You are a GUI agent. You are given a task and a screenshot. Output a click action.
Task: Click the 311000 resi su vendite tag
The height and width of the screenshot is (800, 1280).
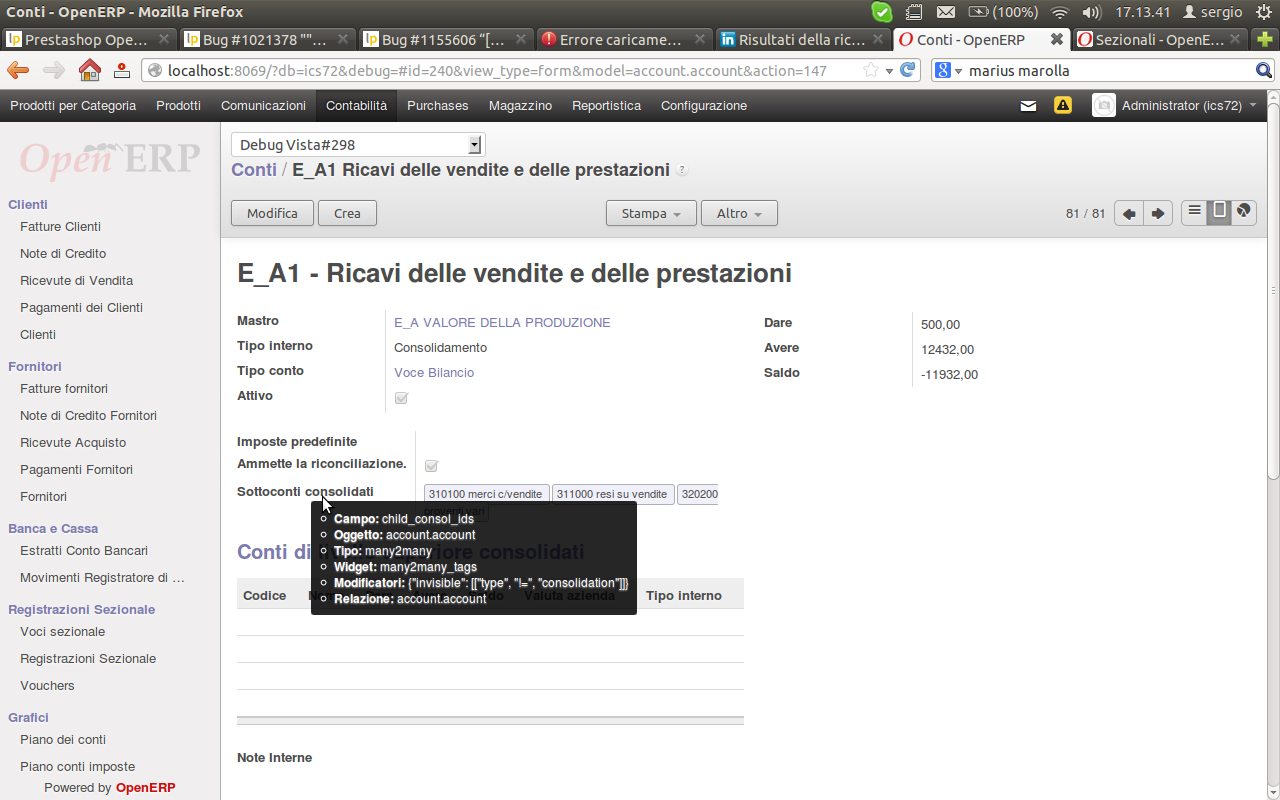tap(613, 494)
